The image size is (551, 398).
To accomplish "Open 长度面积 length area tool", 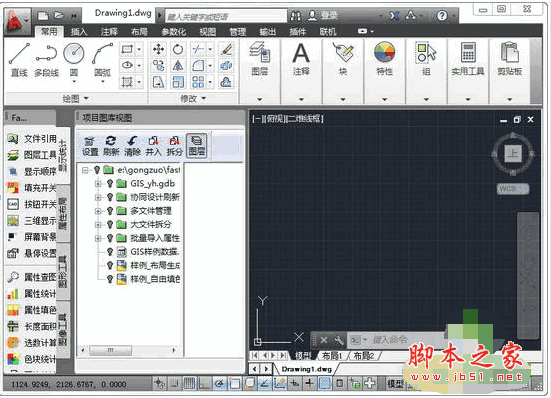I will coord(32,326).
